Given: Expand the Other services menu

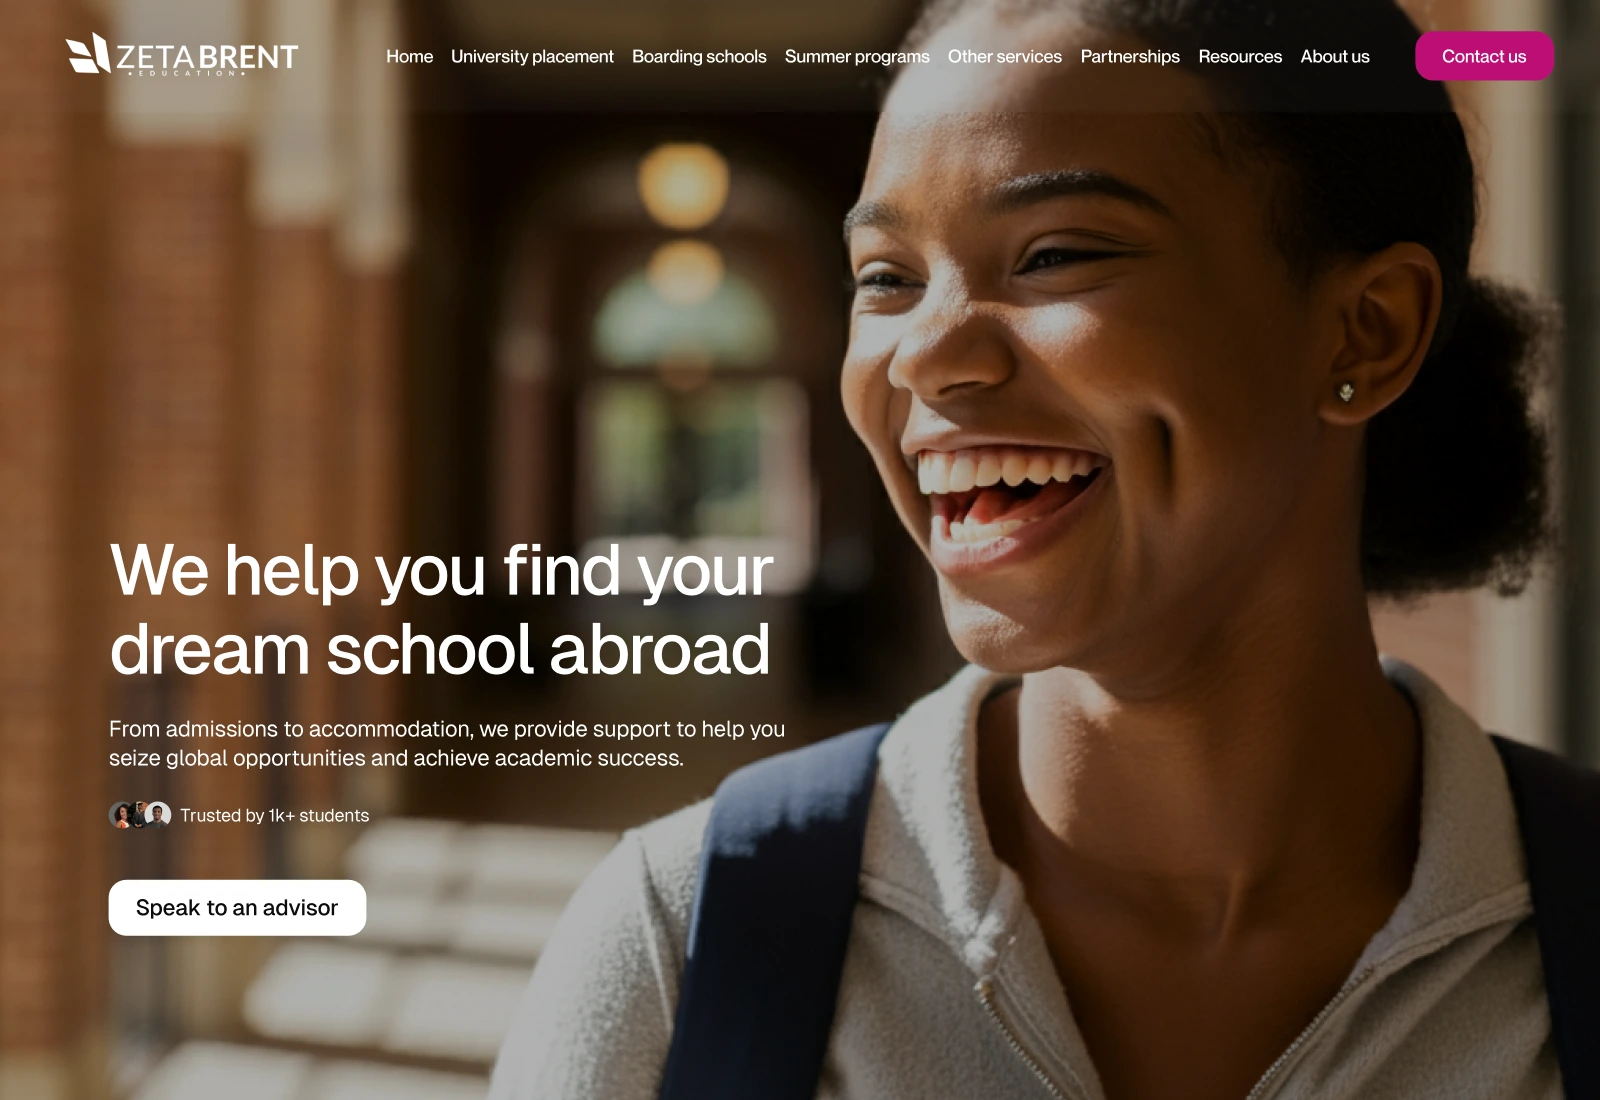Looking at the screenshot, I should tap(1005, 57).
